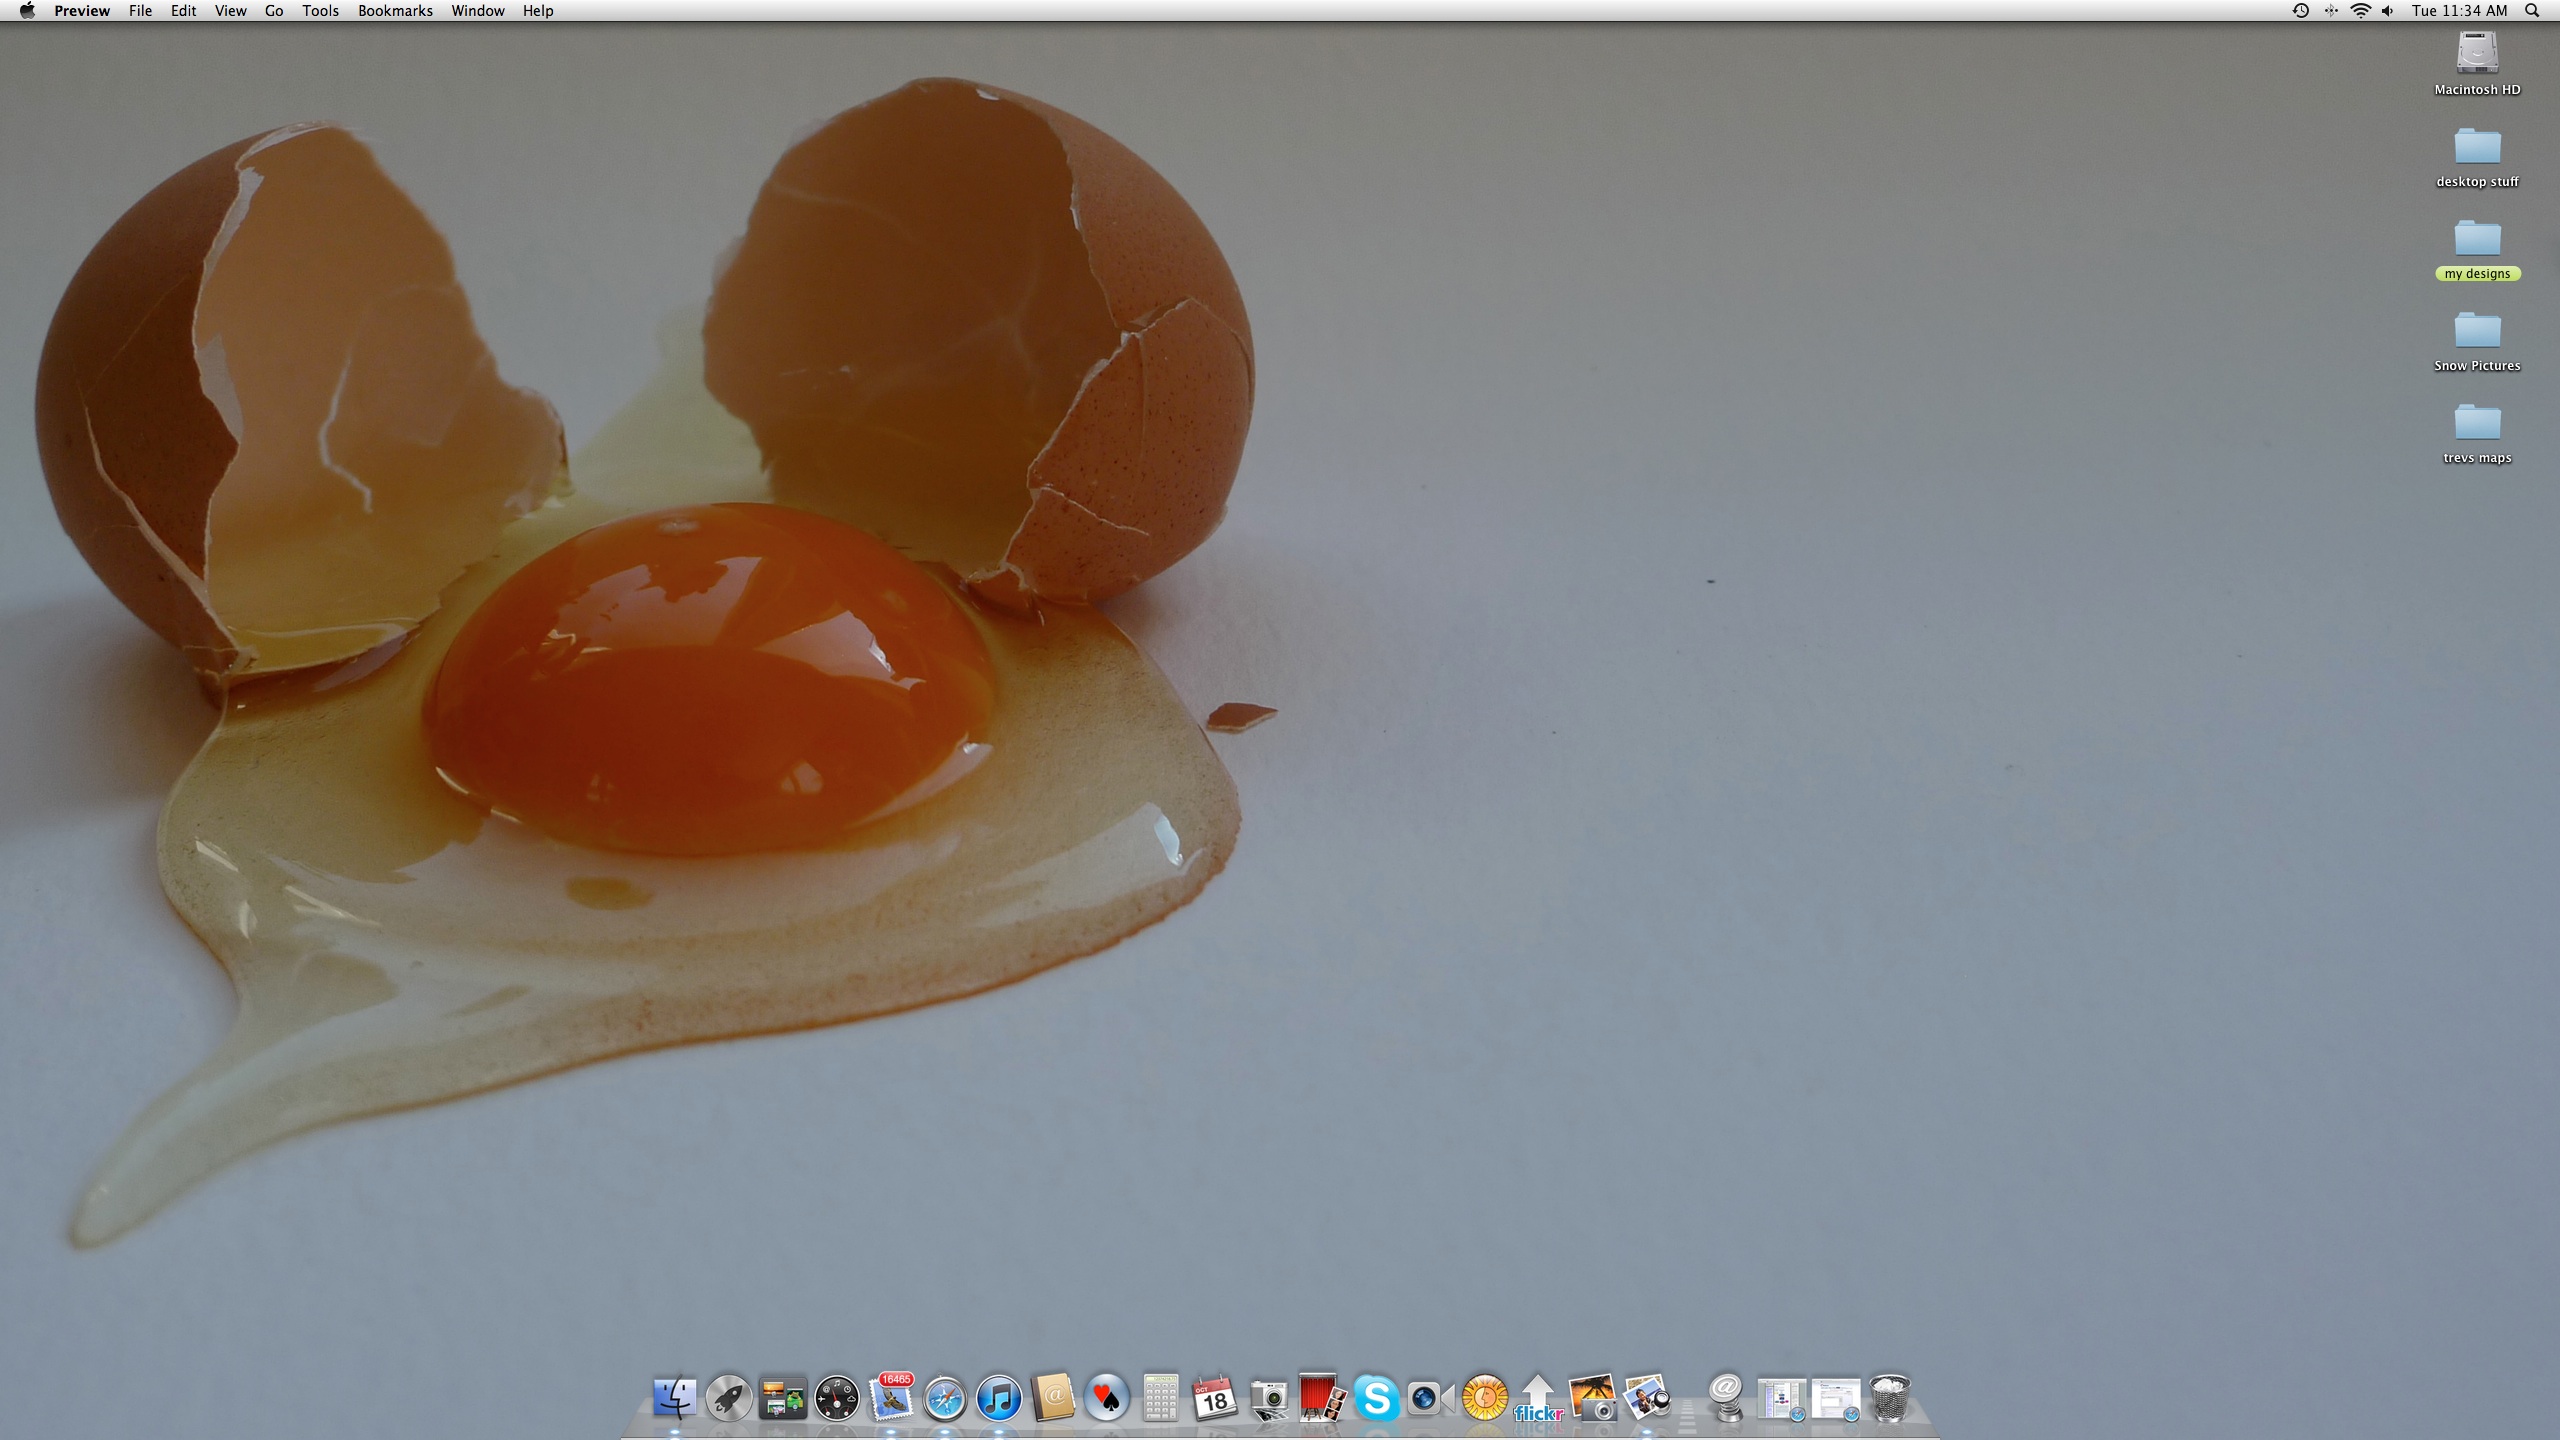This screenshot has width=2560, height=1440.
Task: Open the Tools menu
Action: click(x=320, y=11)
